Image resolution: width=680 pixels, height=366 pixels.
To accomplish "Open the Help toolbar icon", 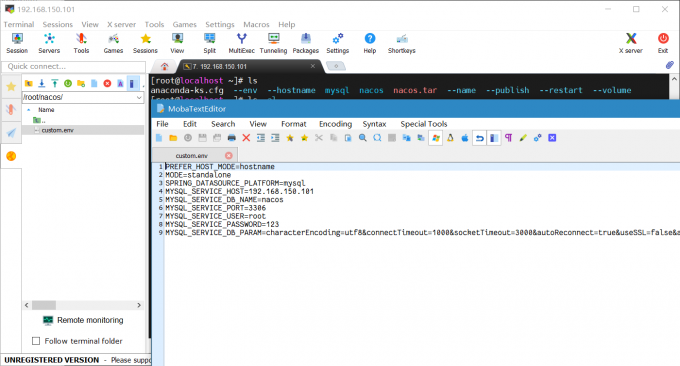I will [369, 43].
